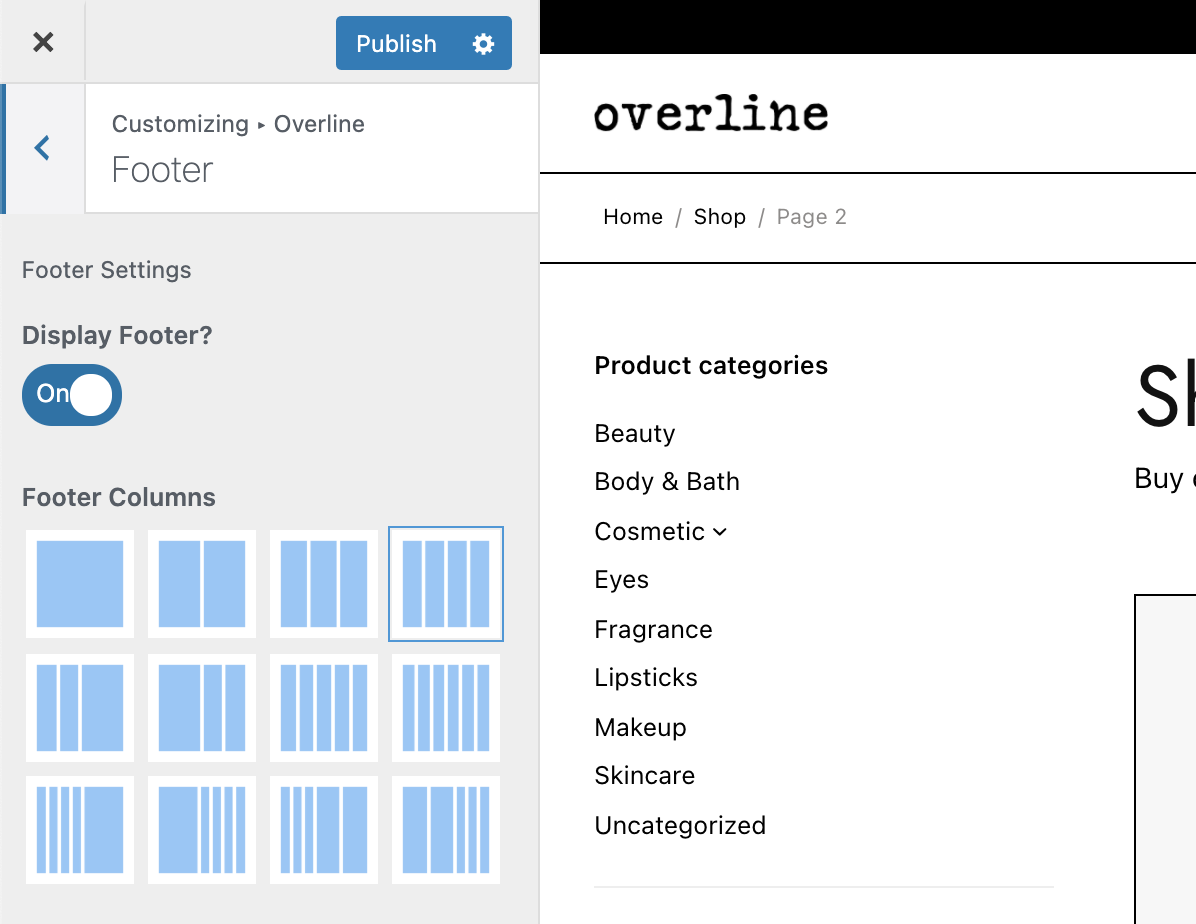This screenshot has height=924, width=1196.
Task: Select the three equal columns footer layout
Action: coord(324,583)
